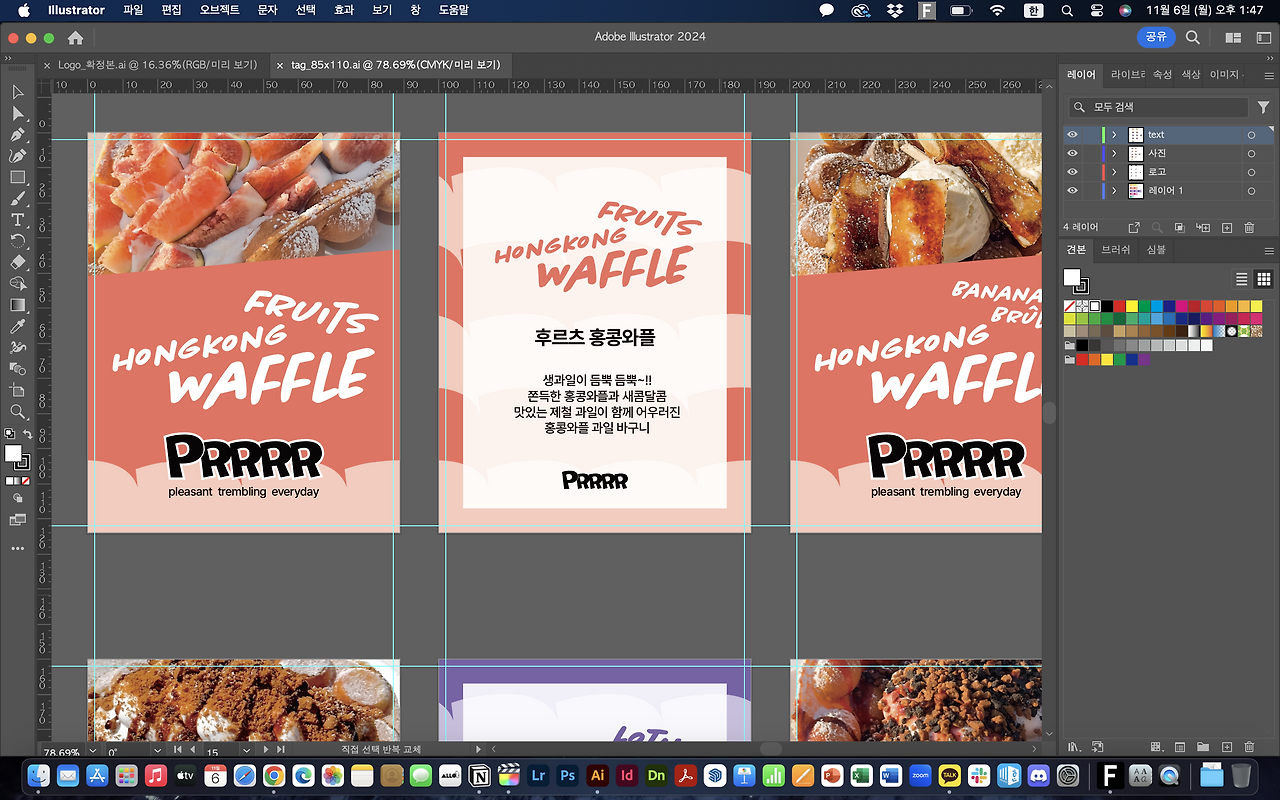Switch swatches to thumbnail grid view
The width and height of the screenshot is (1280, 800).
(1263, 279)
